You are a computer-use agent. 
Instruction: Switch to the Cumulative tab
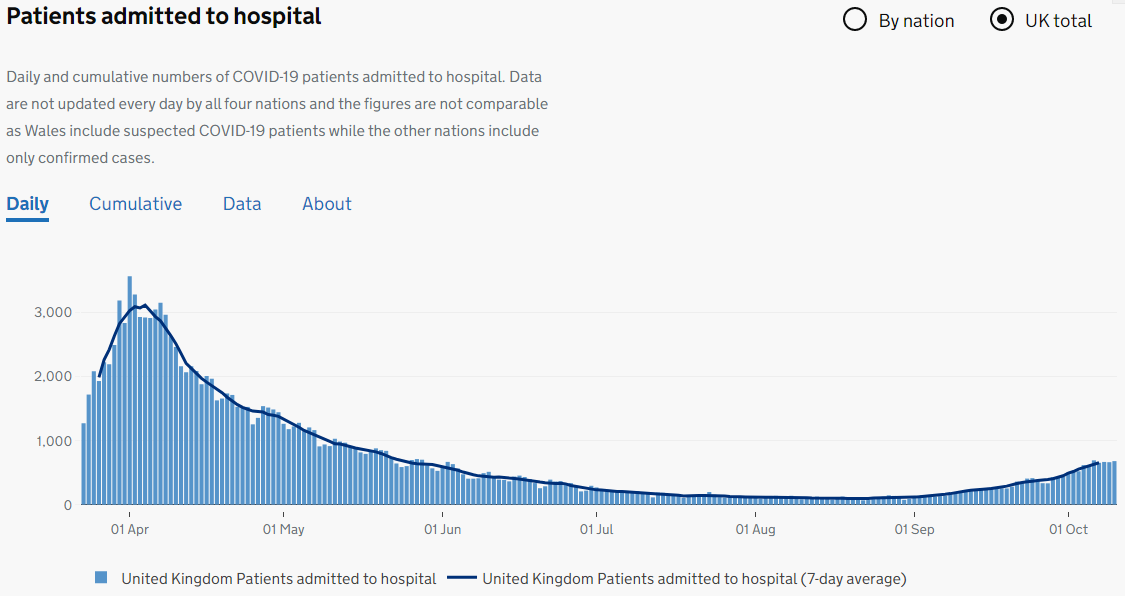coord(136,204)
